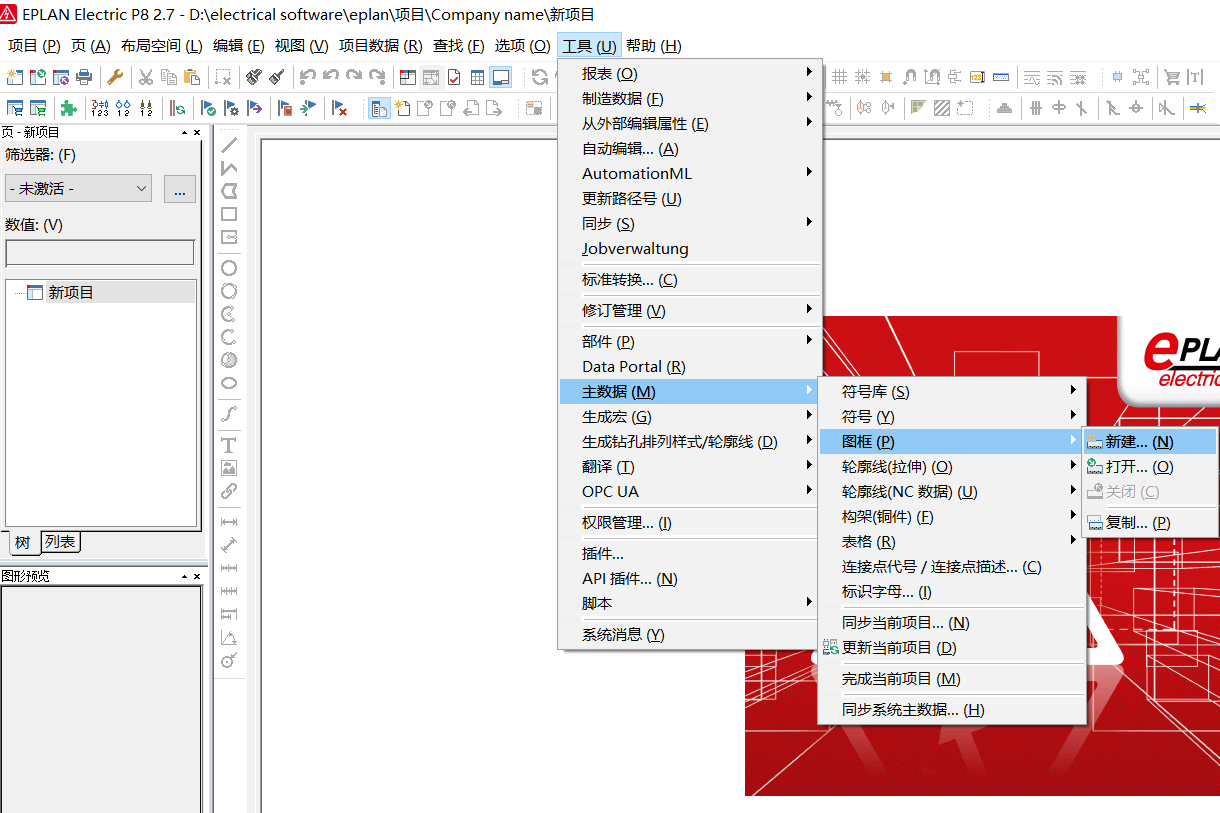Click the hyperlink tool icon
The width and height of the screenshot is (1220, 813).
(229, 491)
